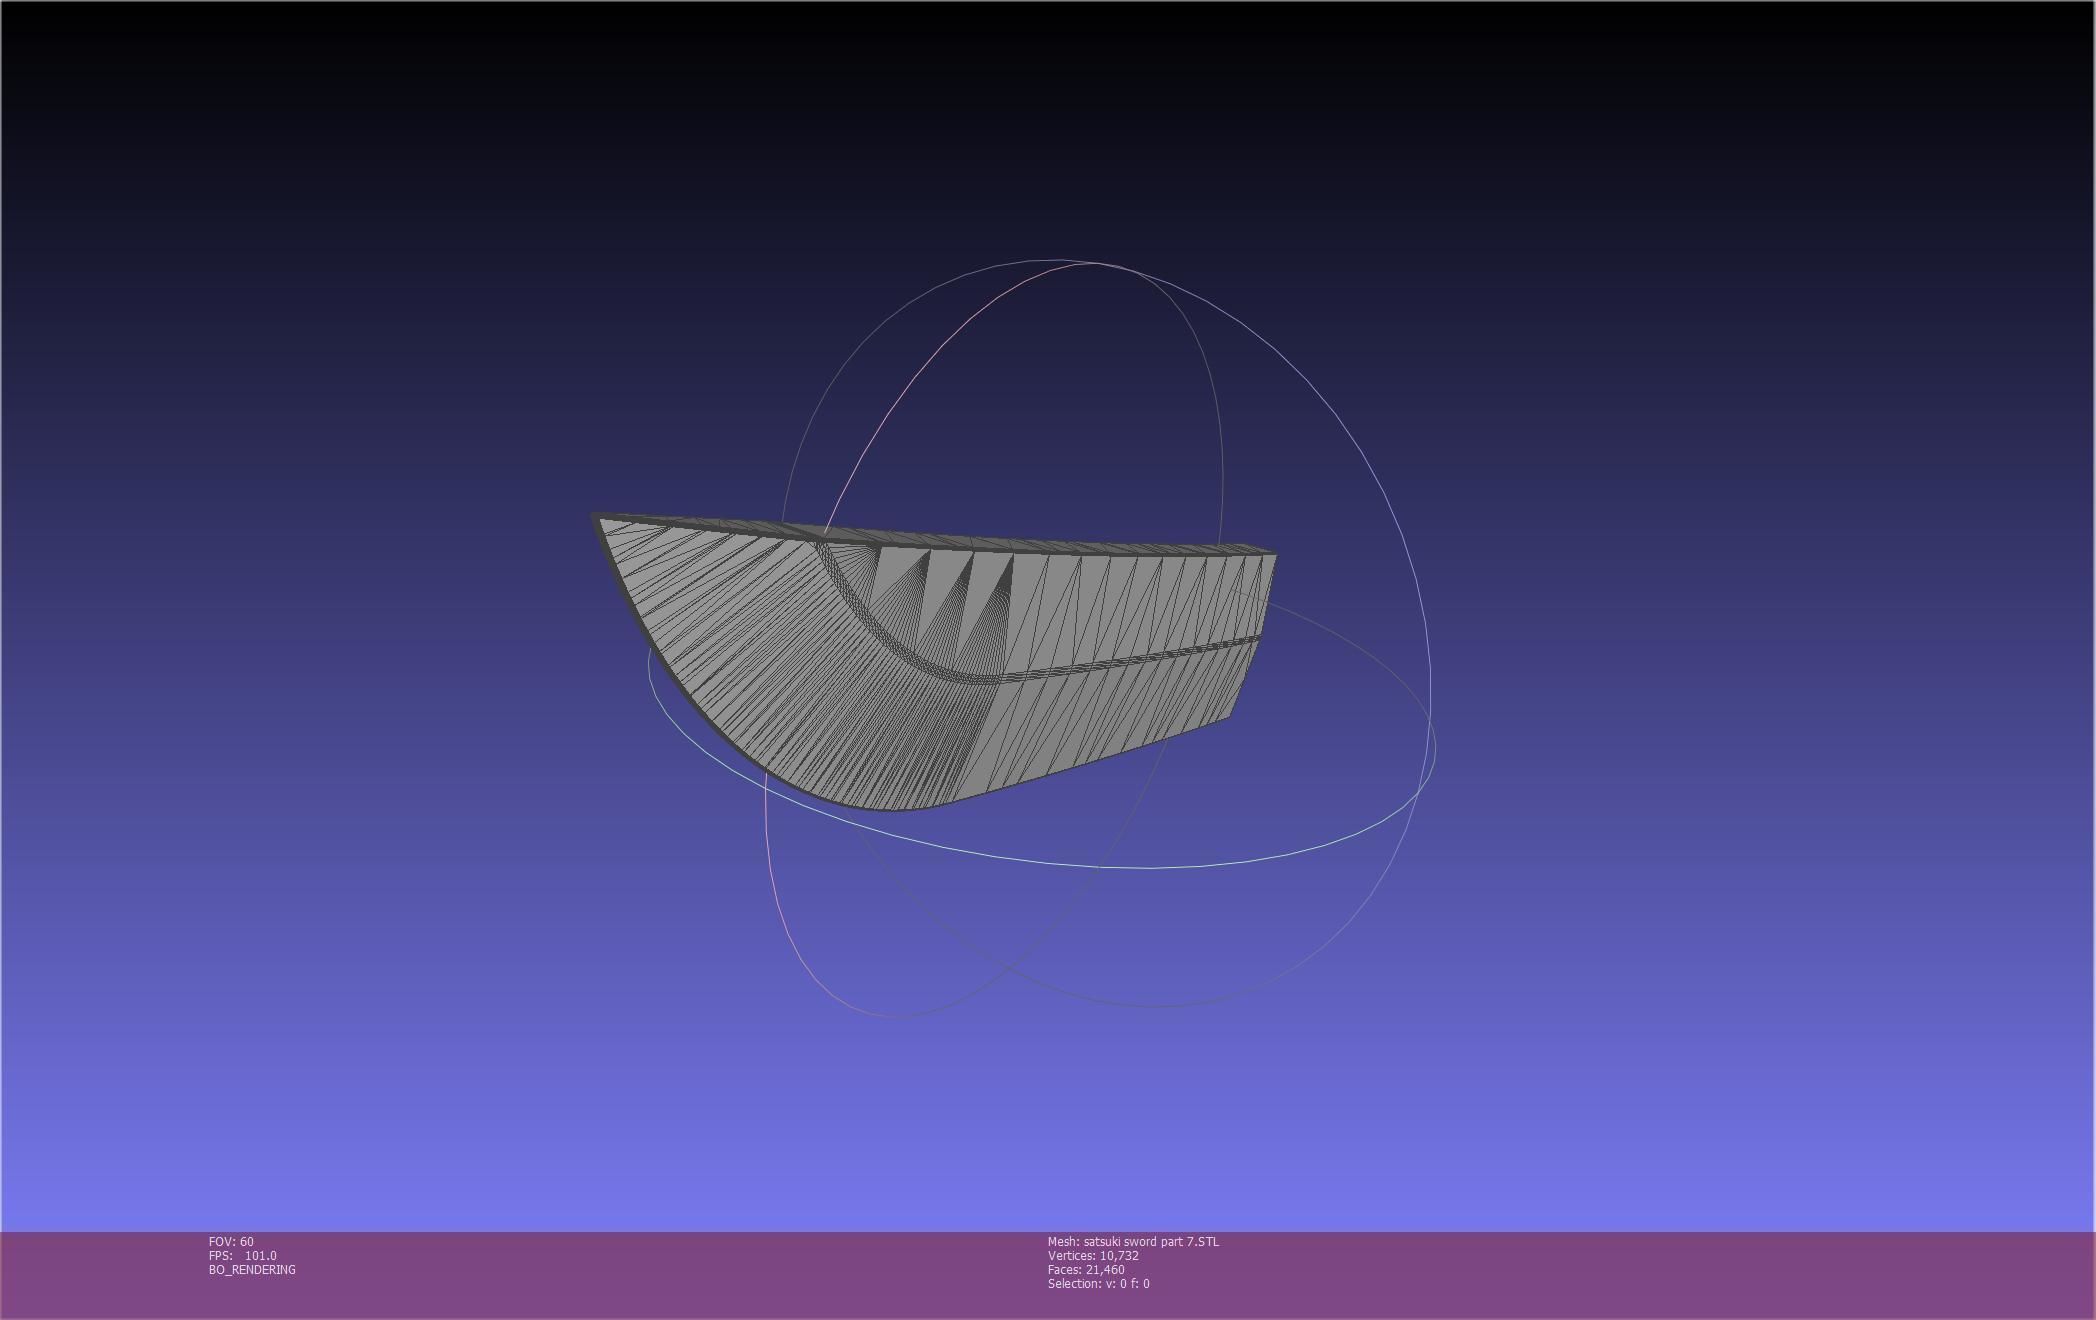Click the Vertices: 10,732 count
This screenshot has width=2096, height=1320.
coord(1093,1256)
